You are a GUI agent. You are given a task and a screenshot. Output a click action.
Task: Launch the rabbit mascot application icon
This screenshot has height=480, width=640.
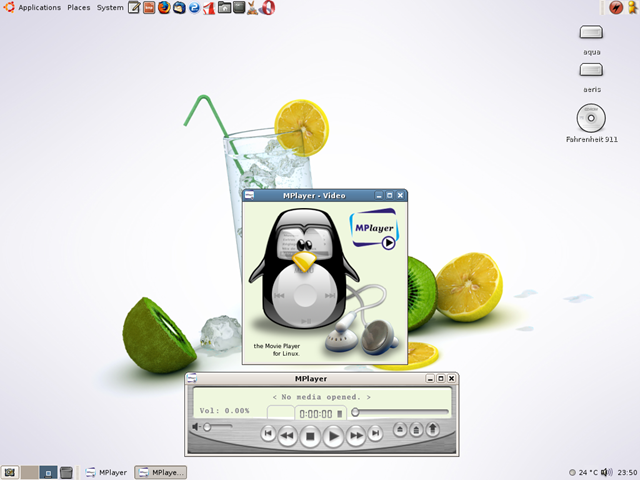click(252, 8)
